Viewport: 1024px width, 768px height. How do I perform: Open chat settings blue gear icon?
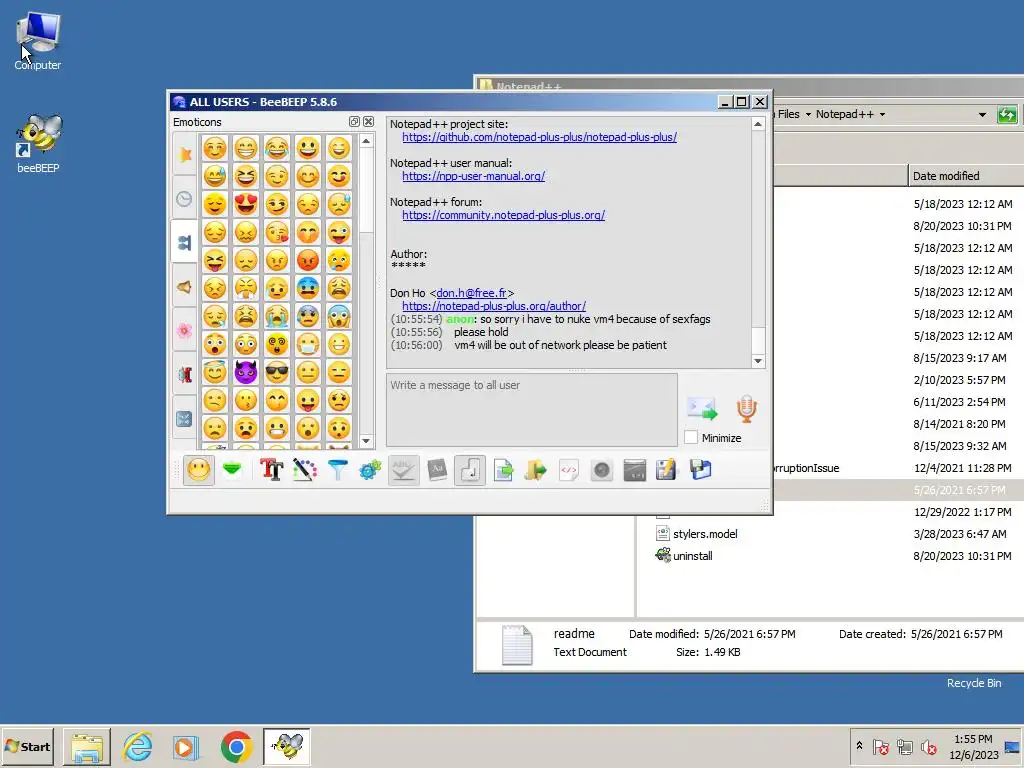tap(370, 470)
